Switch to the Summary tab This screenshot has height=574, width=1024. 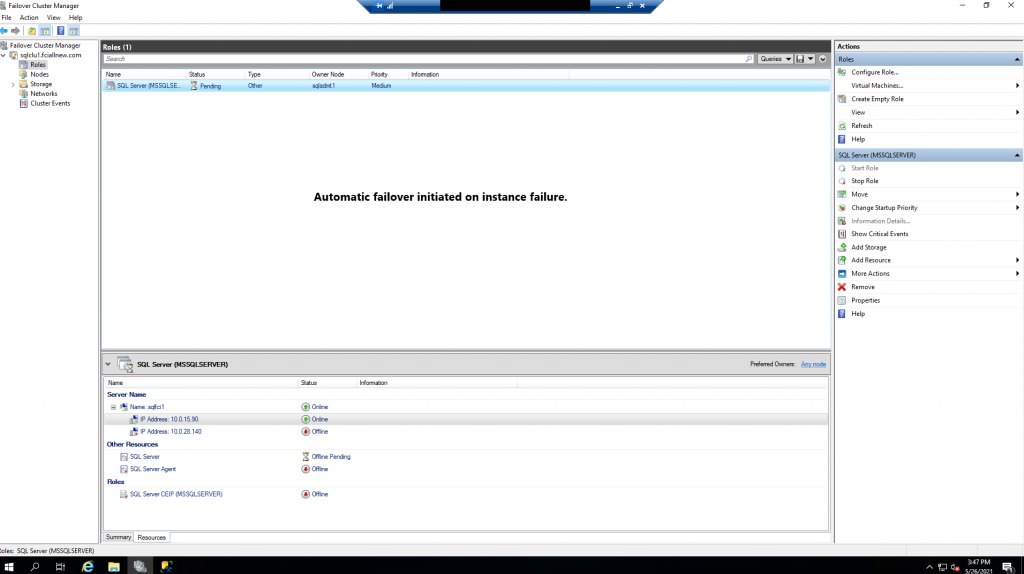118,537
